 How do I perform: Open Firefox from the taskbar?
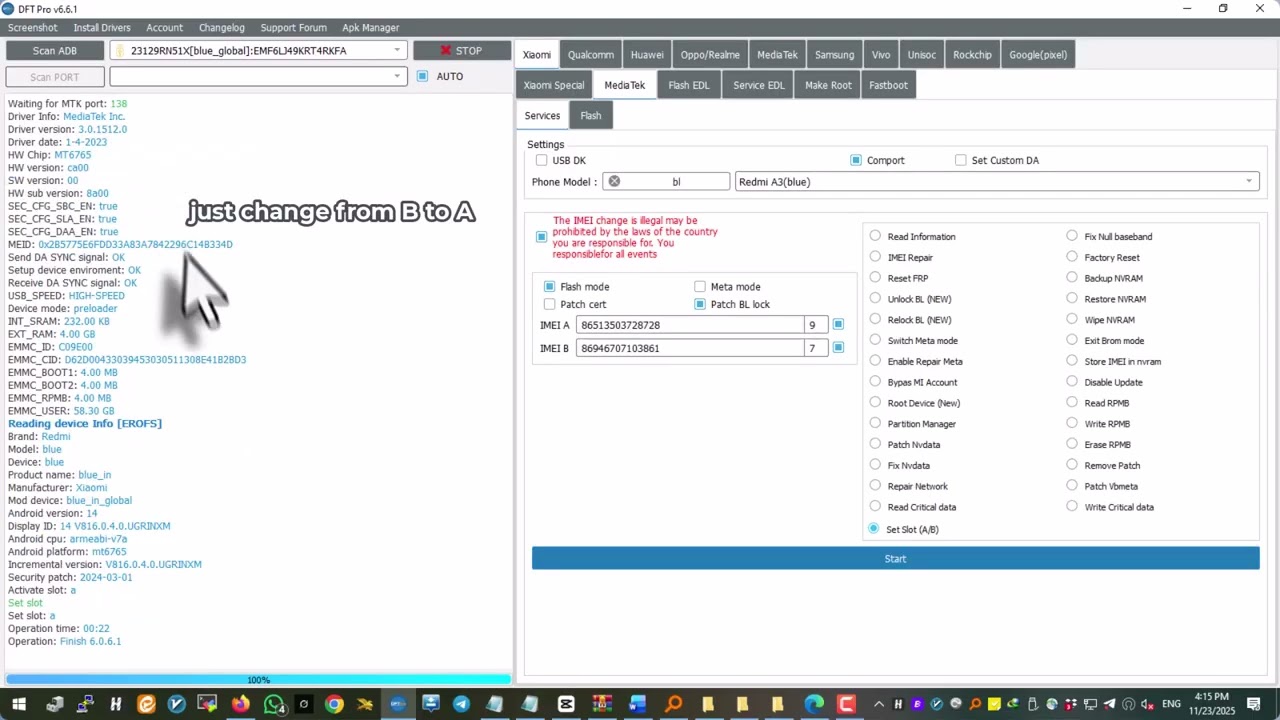pyautogui.click(x=240, y=705)
